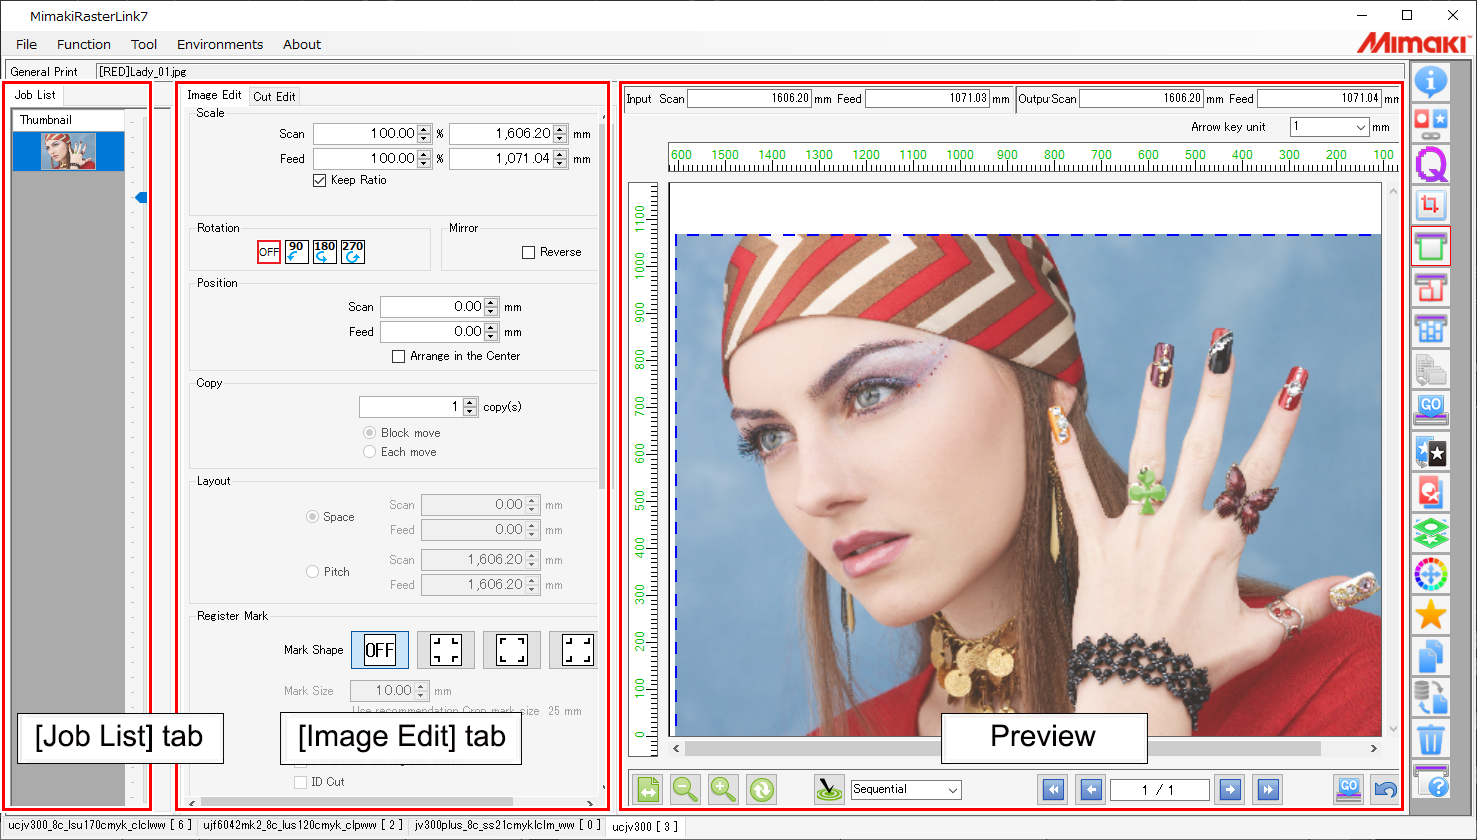1477x840 pixels.
Task: Switch to the Cut Edit tab
Action: tap(273, 96)
